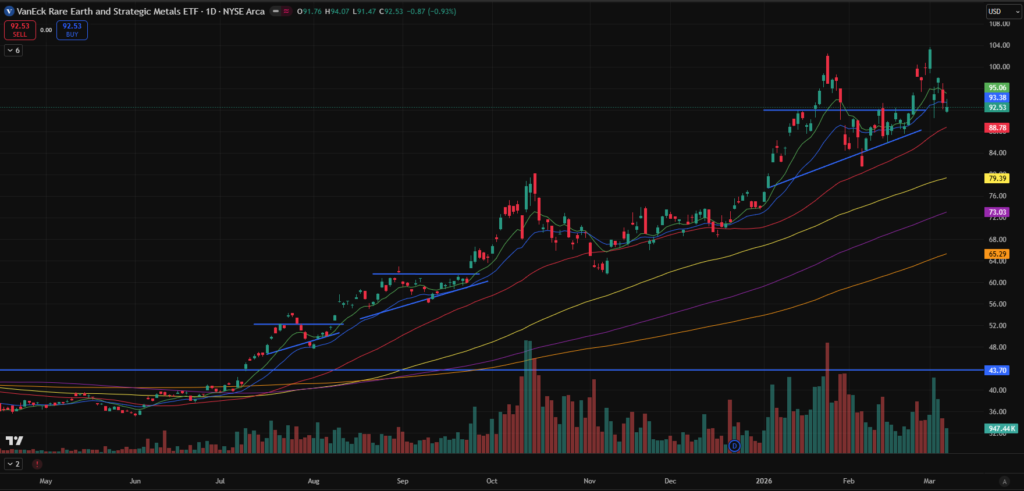The image size is (1024, 491).
Task: Click the orange 65.29 price label
Action: click(996, 255)
